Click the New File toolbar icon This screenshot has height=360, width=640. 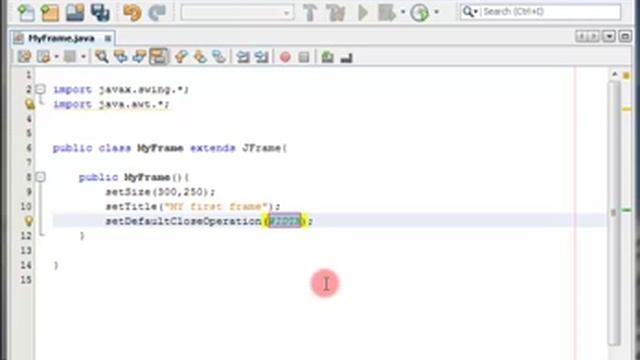click(x=26, y=13)
